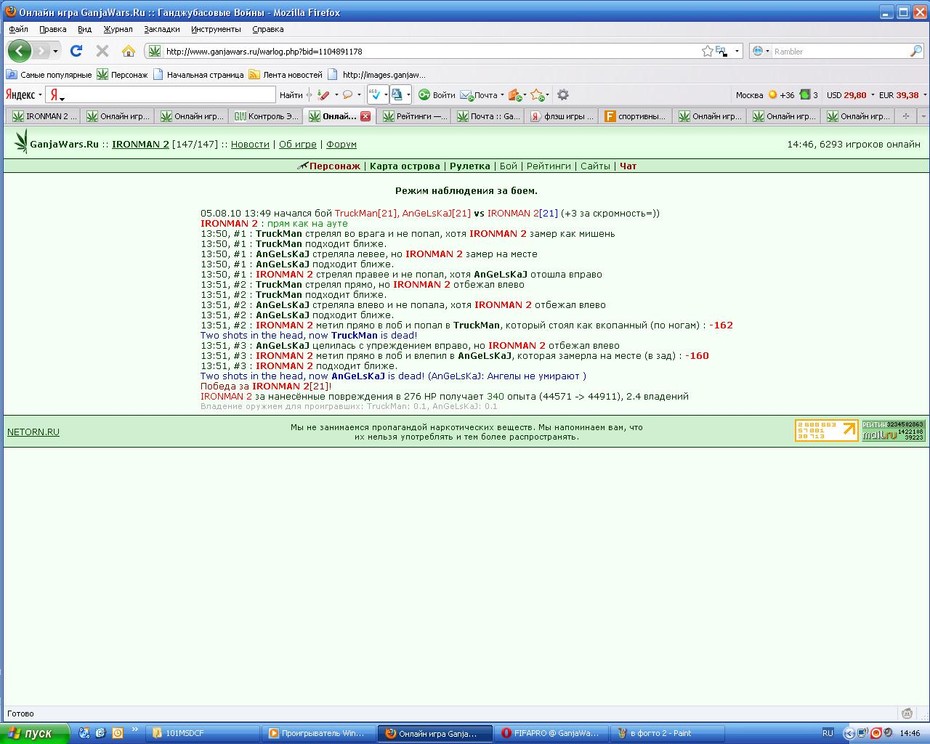Click the IRONMAN 2 profile link in header
Image resolution: width=930 pixels, height=744 pixels.
141,144
